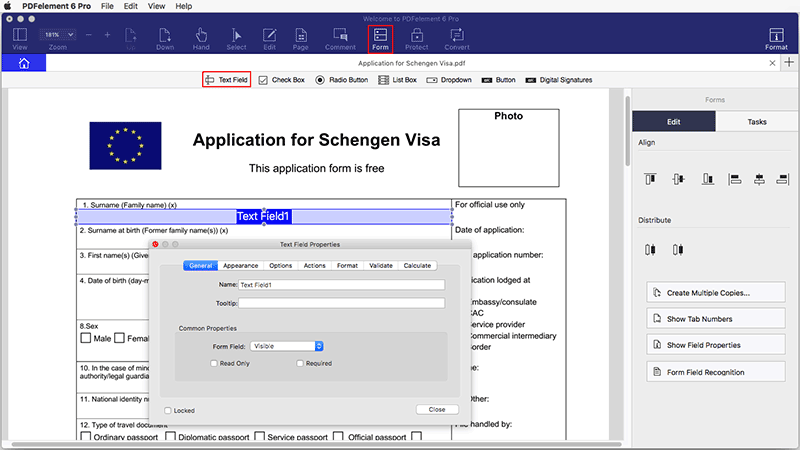
Task: Open the Edit menu in menu bar
Action: (x=131, y=6)
